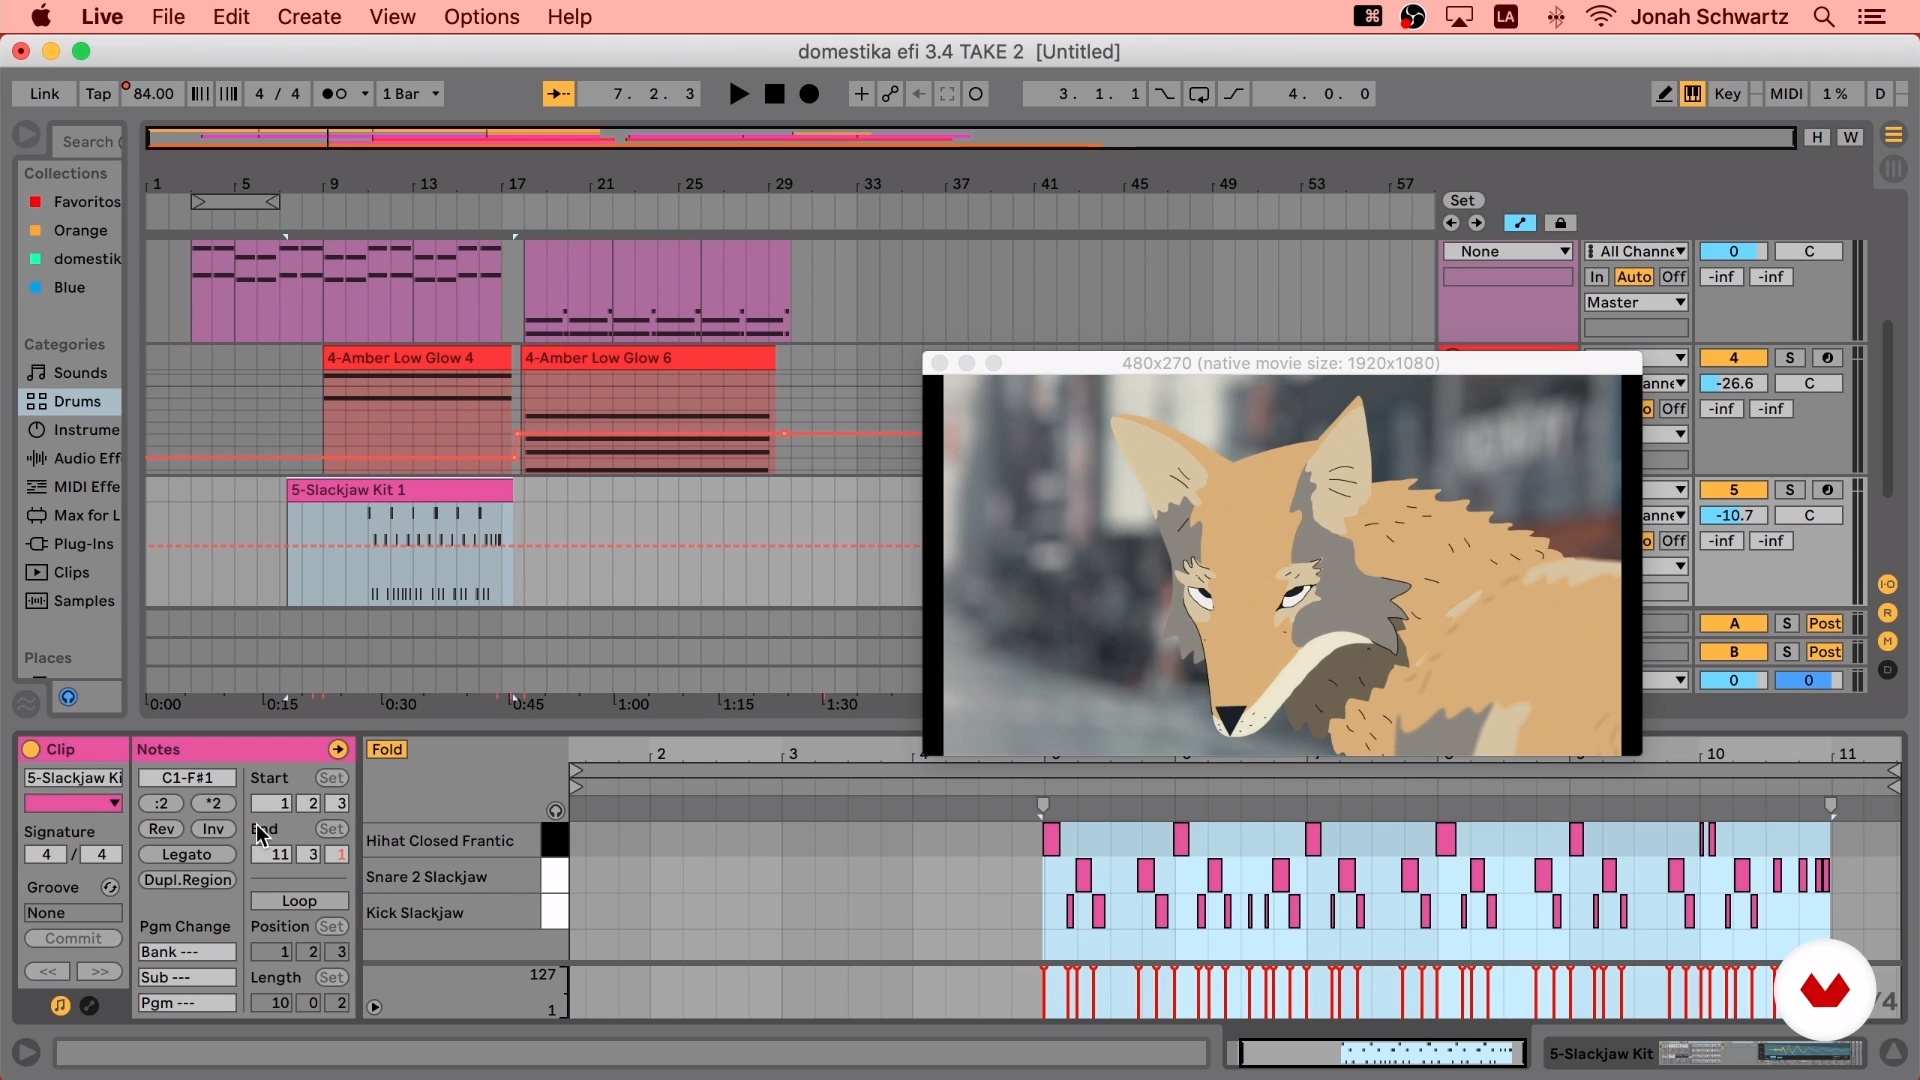Click the H optimize height button
This screenshot has height=1080, width=1920.
[x=1817, y=137]
